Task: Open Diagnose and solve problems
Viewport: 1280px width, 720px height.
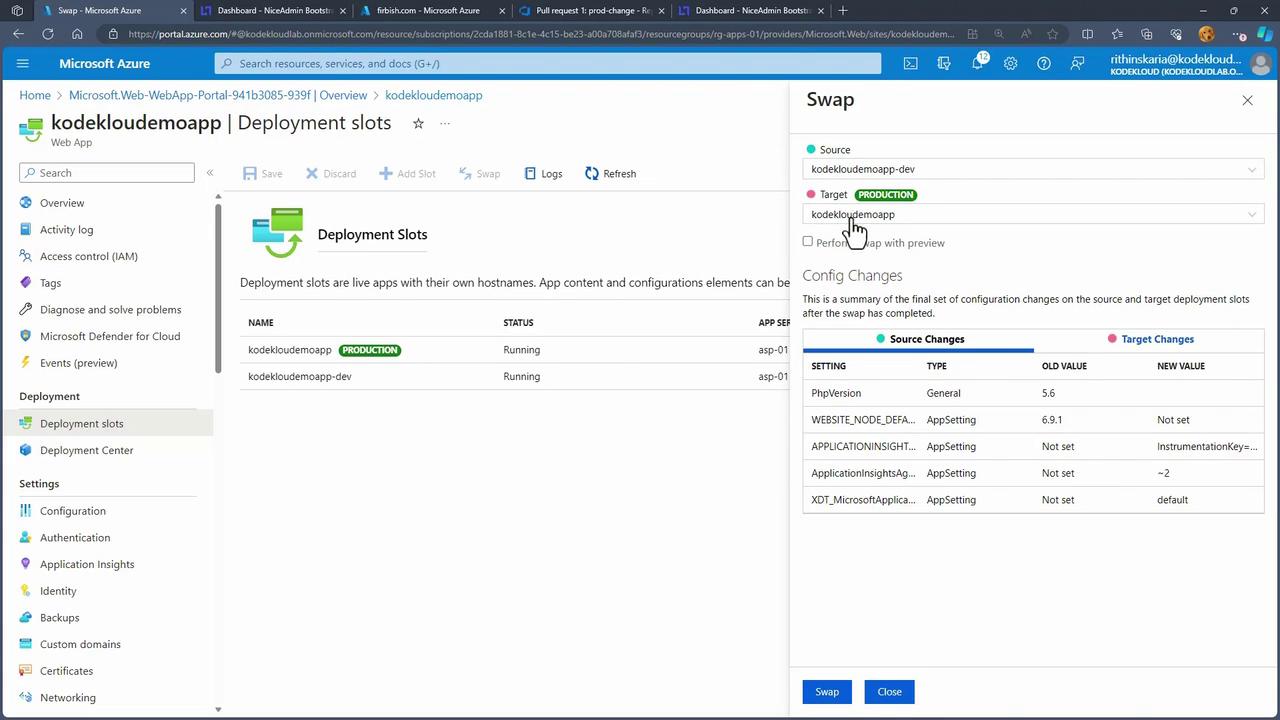Action: tap(110, 310)
